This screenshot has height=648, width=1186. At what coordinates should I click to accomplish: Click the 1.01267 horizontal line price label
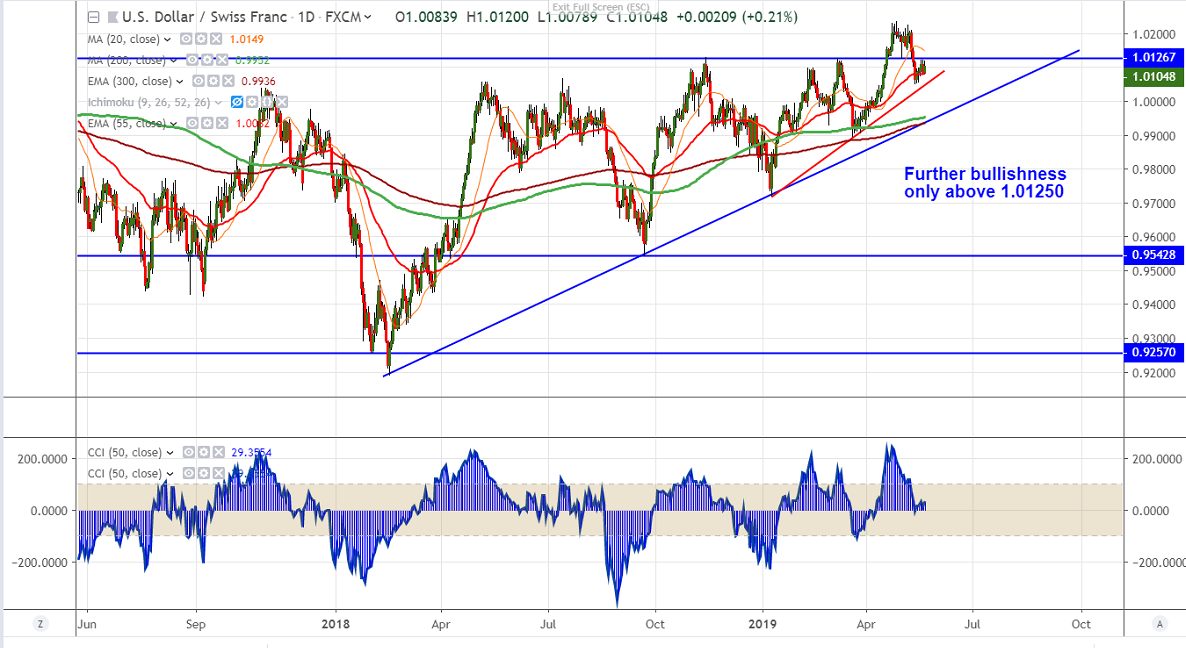(x=1153, y=57)
